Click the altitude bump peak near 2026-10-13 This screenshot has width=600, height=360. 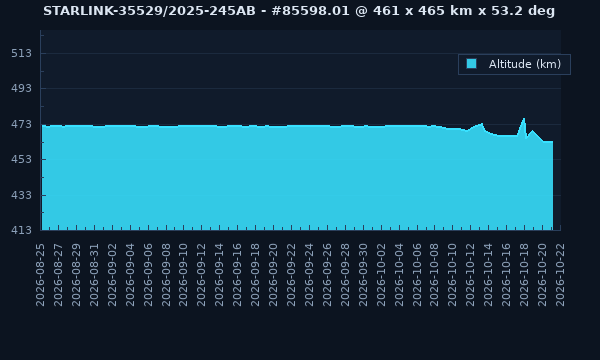pyautogui.click(x=482, y=124)
